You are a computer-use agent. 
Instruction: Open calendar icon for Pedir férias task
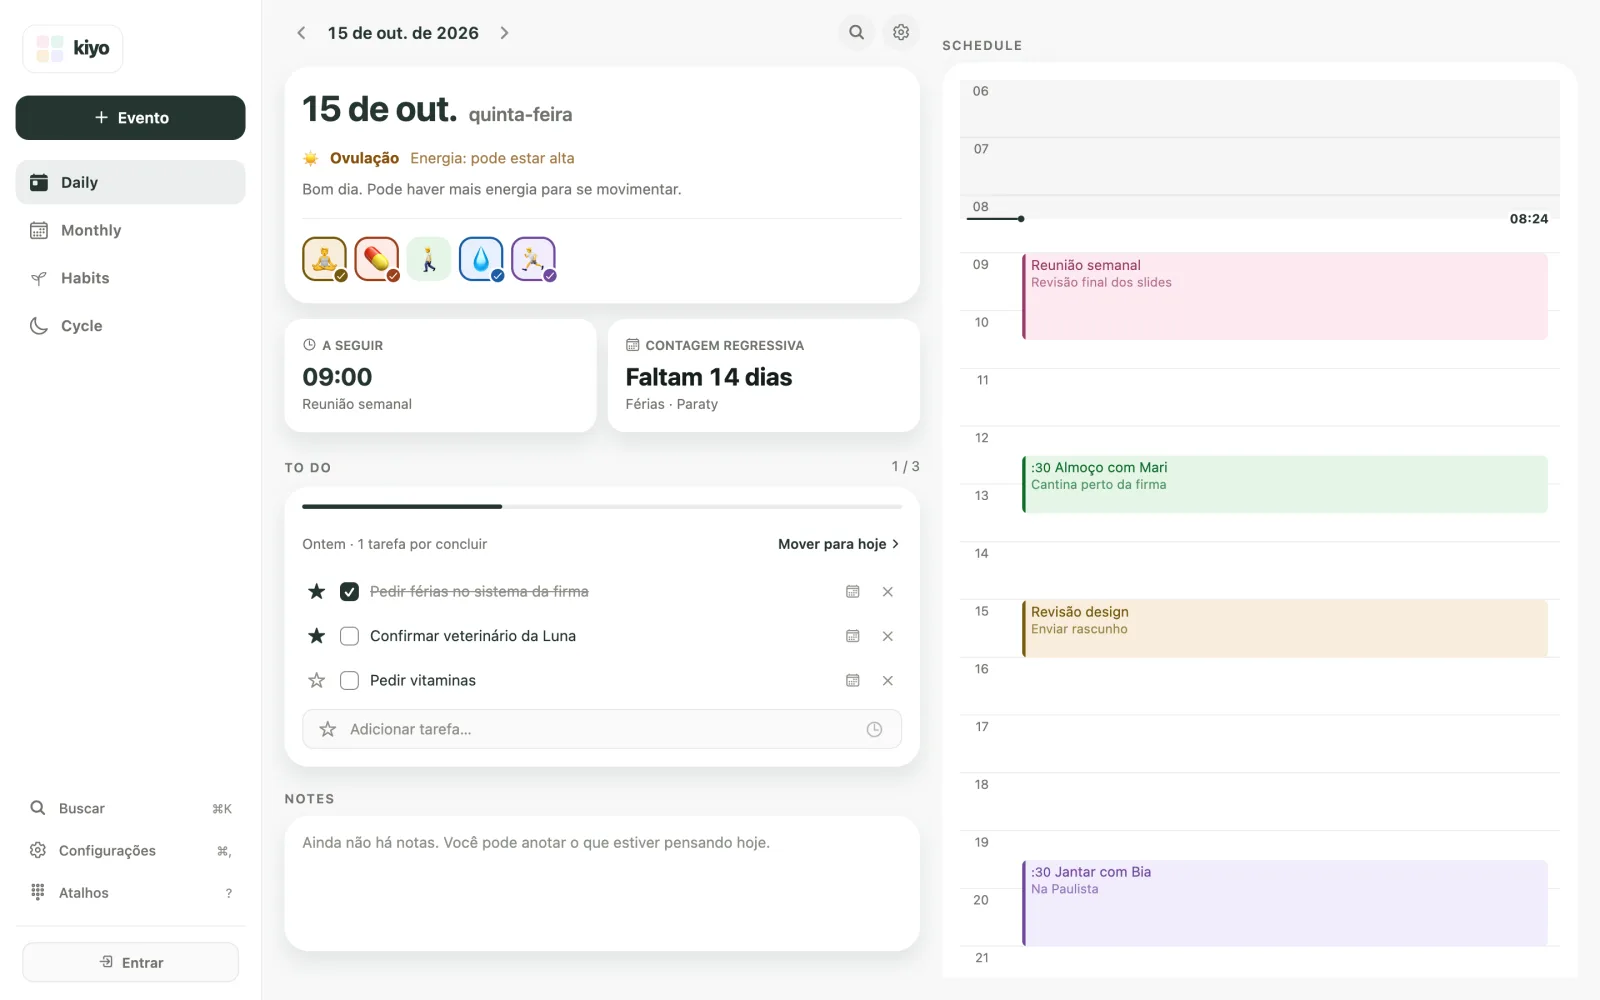pos(853,592)
